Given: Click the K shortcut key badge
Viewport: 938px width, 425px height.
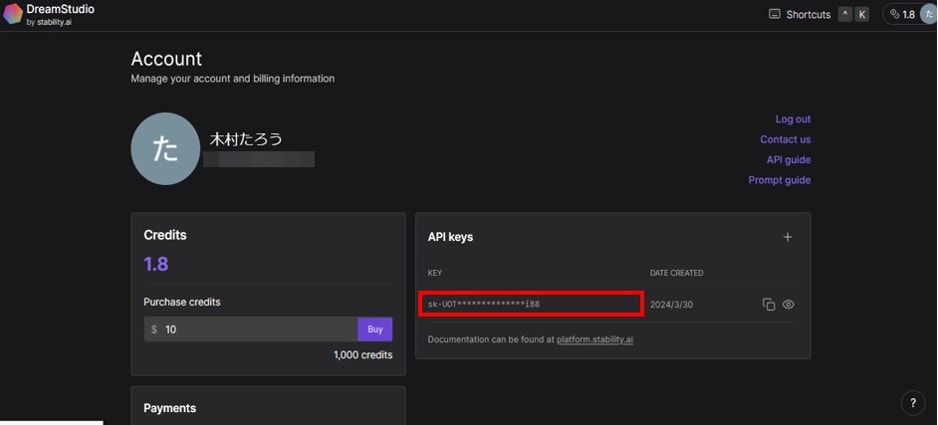Looking at the screenshot, I should (x=861, y=14).
